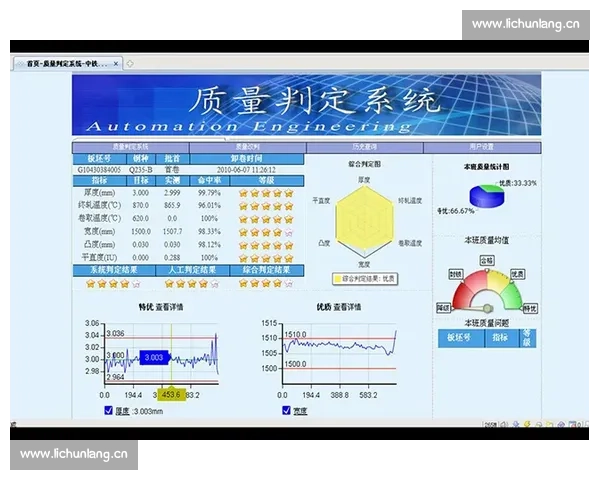Screen dimensions: 600x480
Task: Click the 终轧温度(℃) row label
Action: (x=99, y=206)
